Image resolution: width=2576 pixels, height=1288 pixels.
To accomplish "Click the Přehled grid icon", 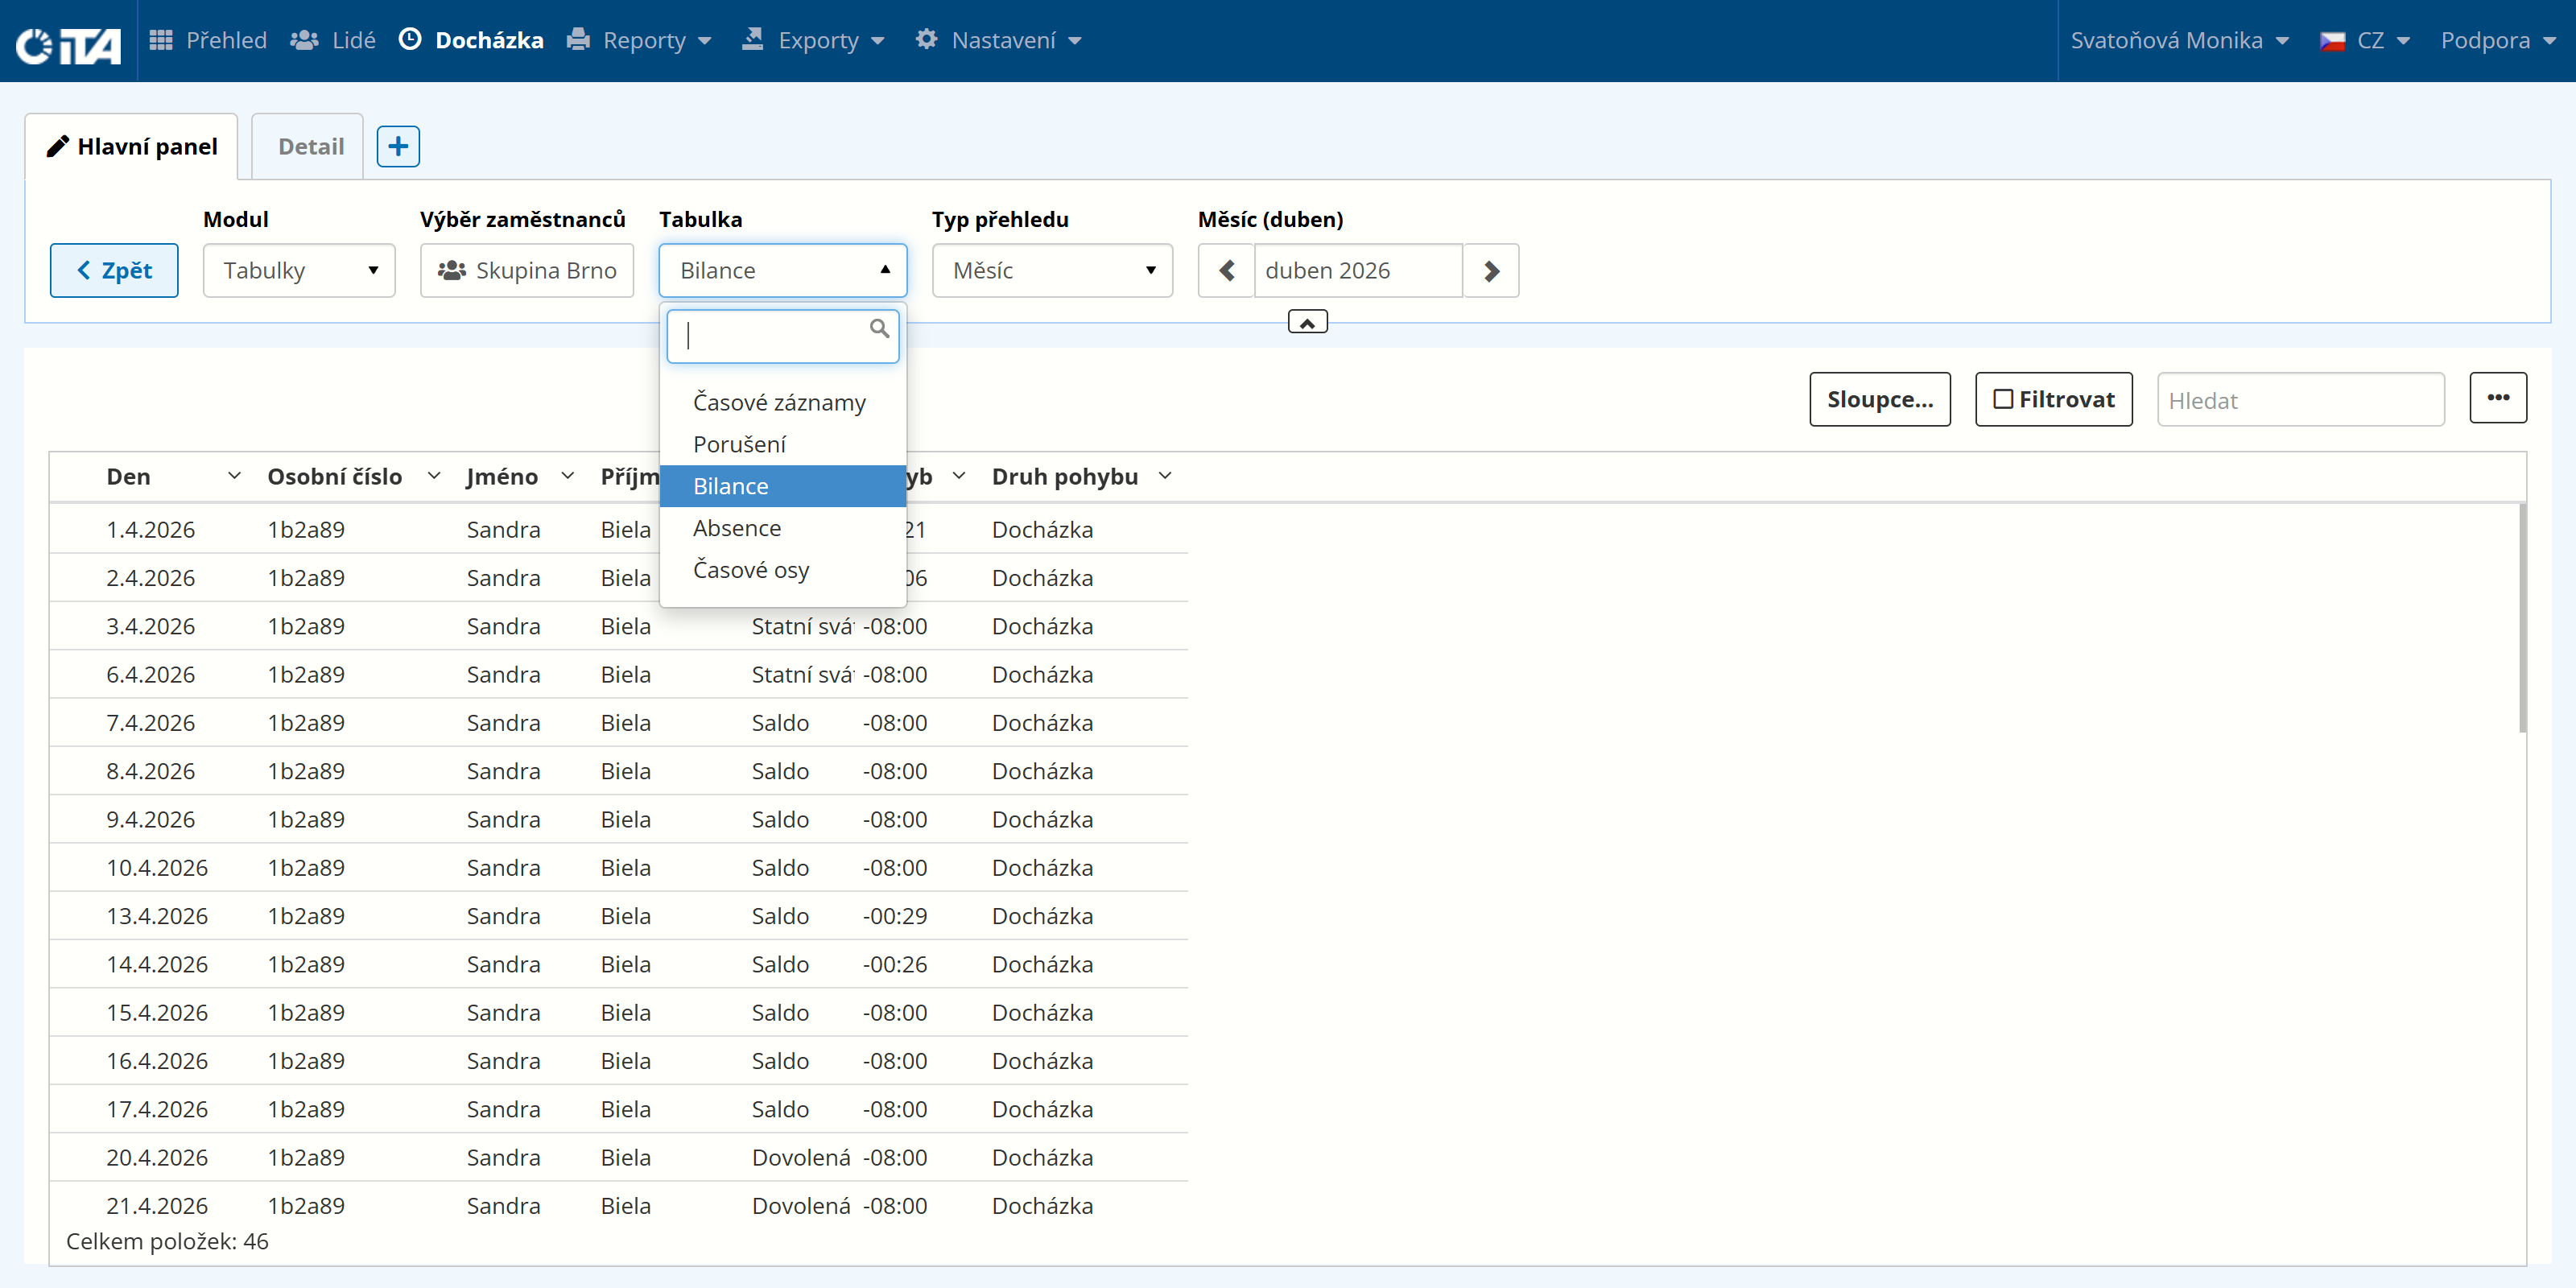I will coord(160,40).
